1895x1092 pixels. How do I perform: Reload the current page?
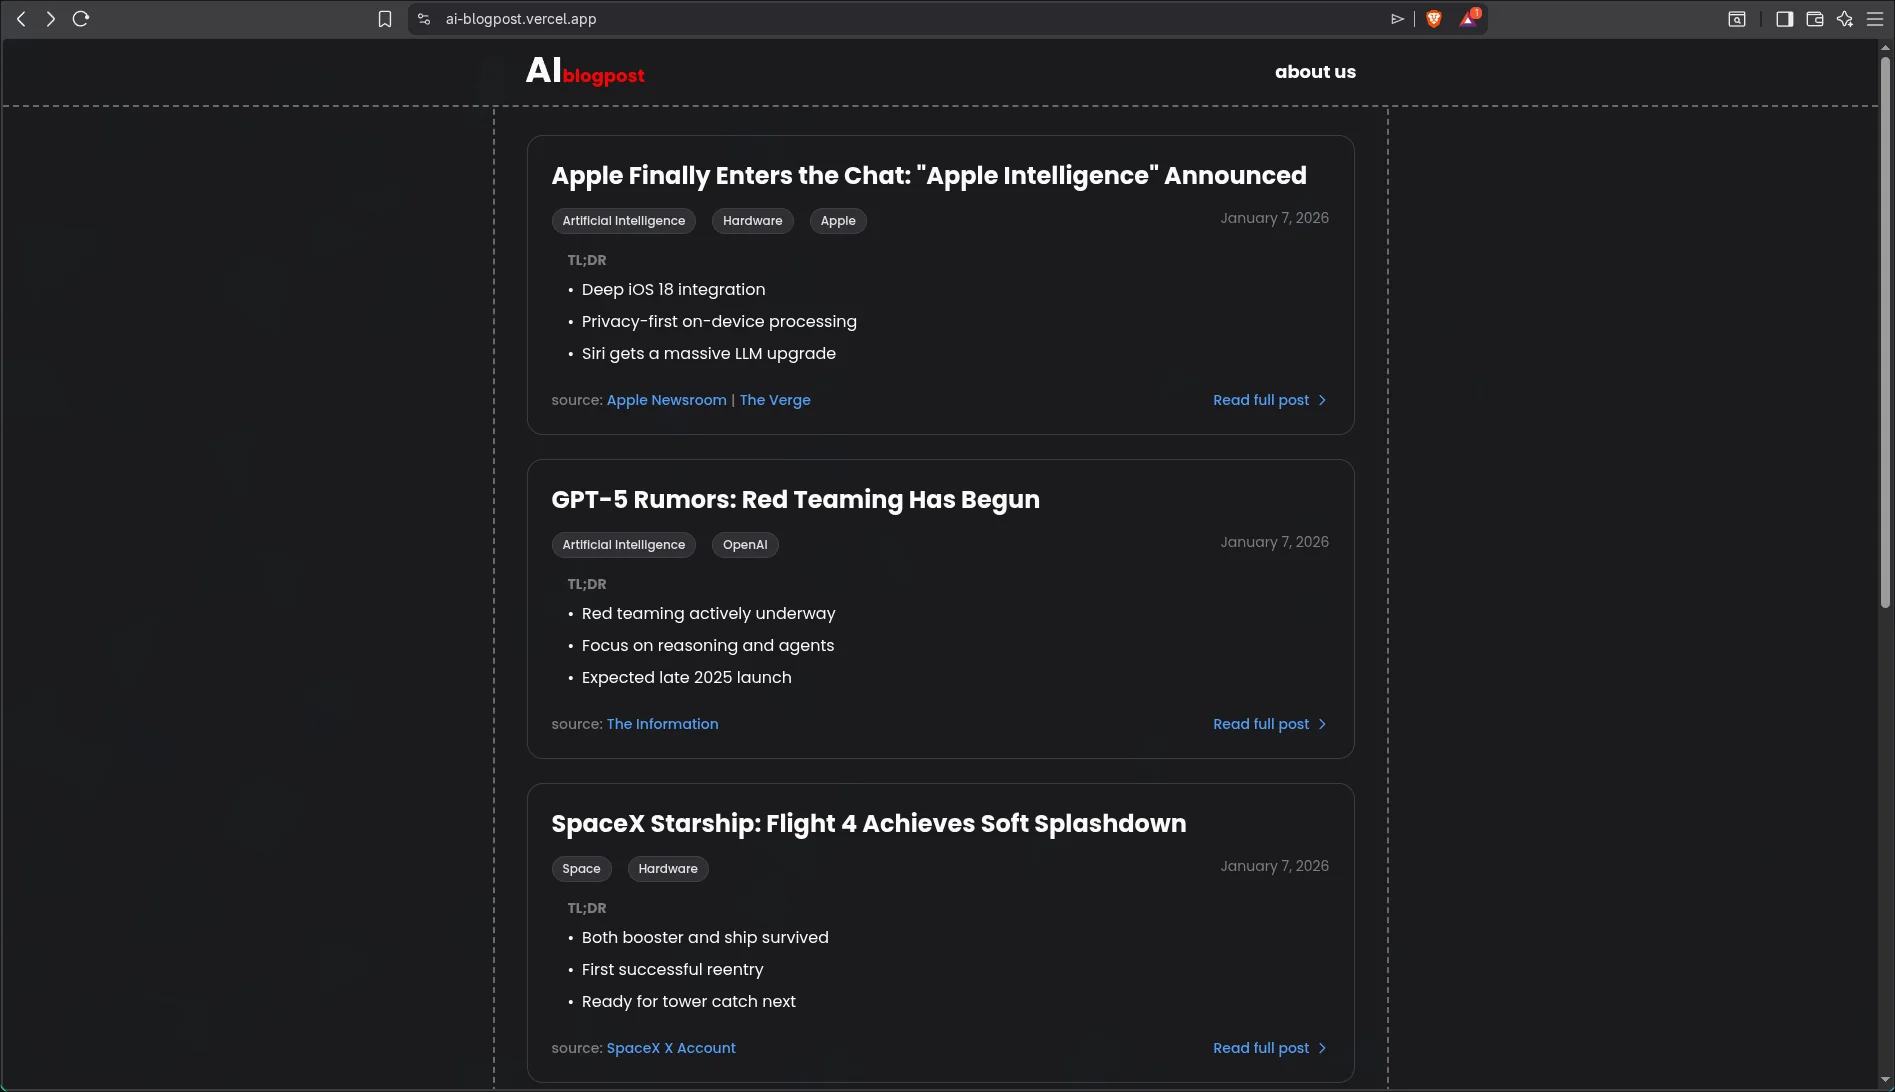pos(81,19)
